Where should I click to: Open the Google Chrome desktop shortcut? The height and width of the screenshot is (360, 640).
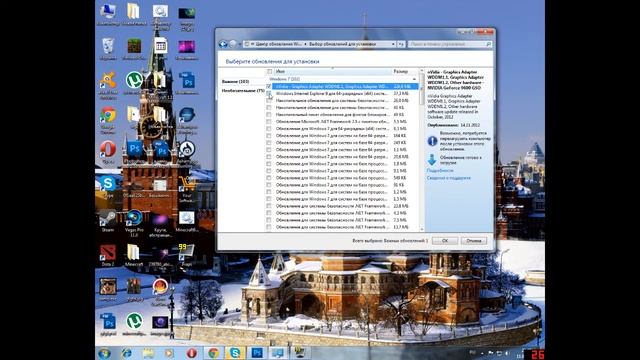(x=108, y=120)
